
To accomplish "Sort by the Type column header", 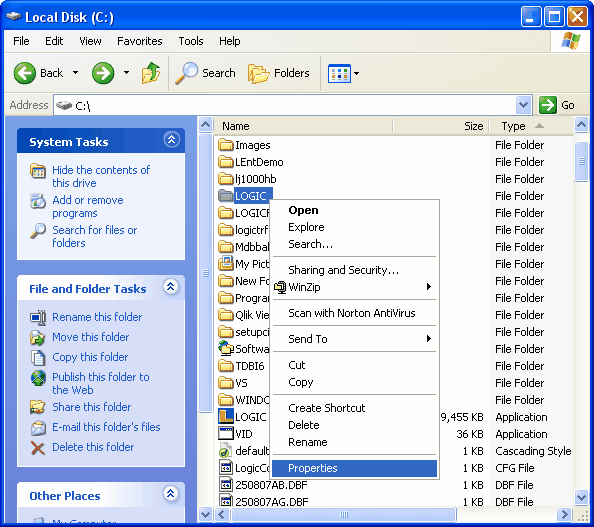I will 531,126.
